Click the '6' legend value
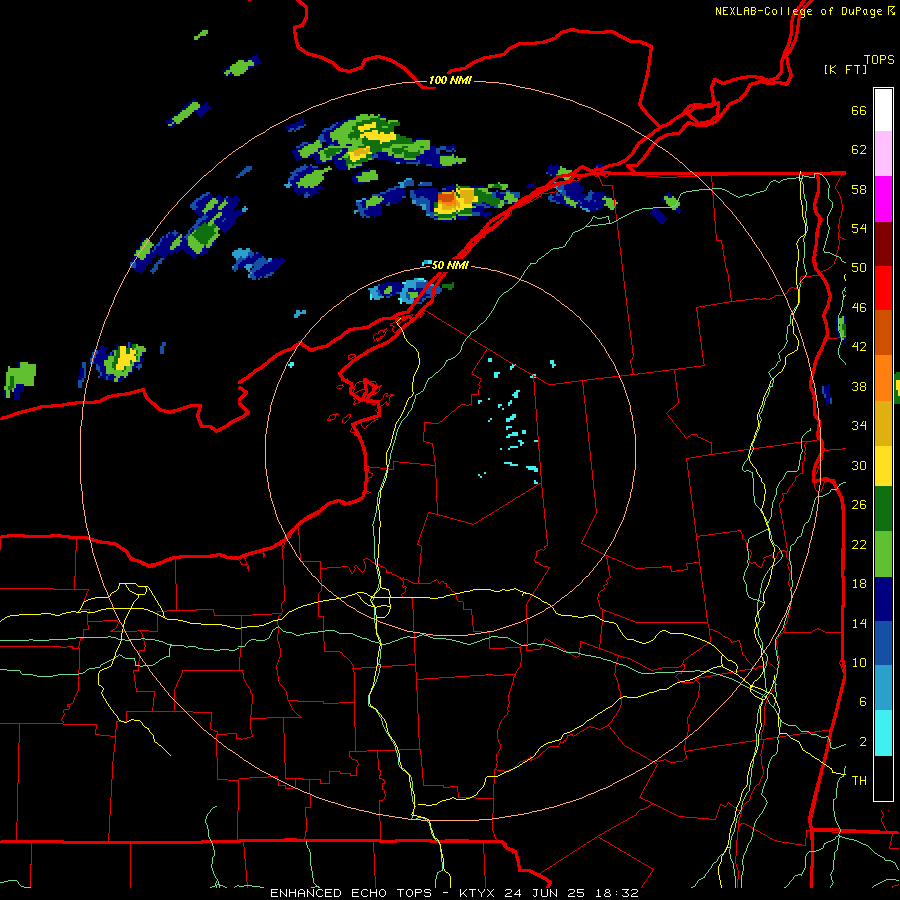 (x=863, y=702)
